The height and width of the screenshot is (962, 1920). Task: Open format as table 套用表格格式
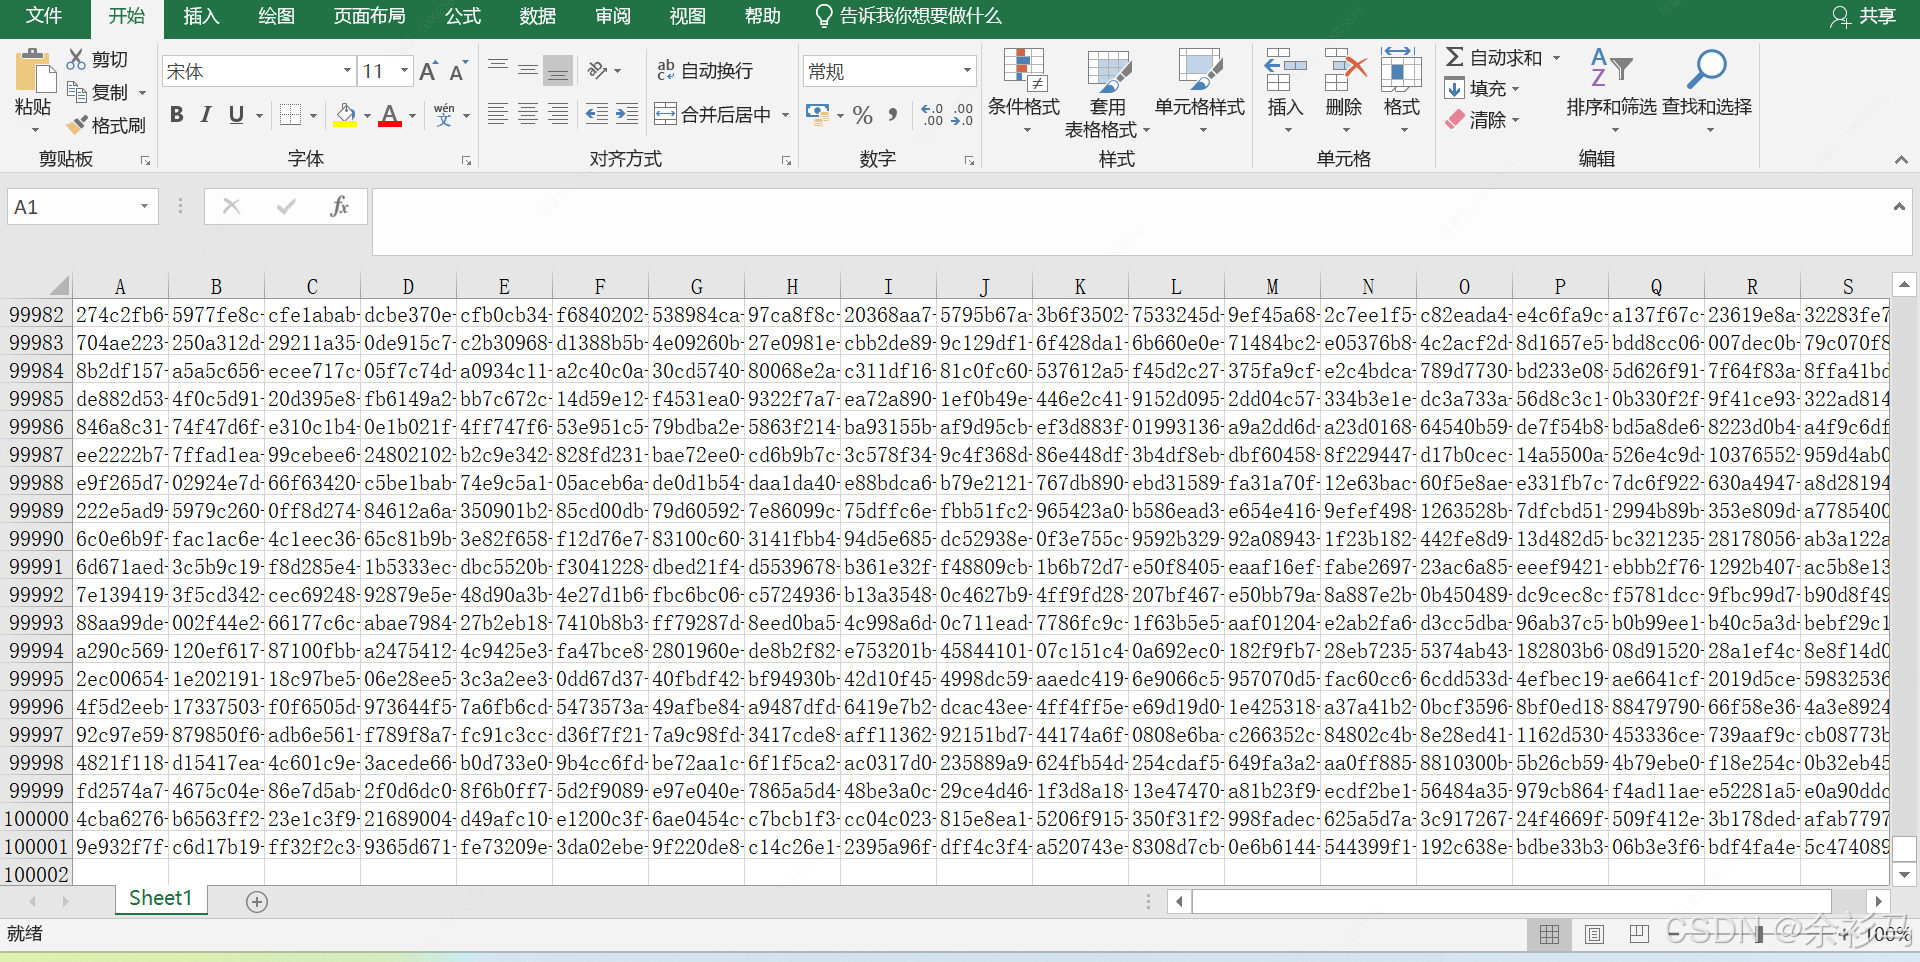(x=1107, y=93)
